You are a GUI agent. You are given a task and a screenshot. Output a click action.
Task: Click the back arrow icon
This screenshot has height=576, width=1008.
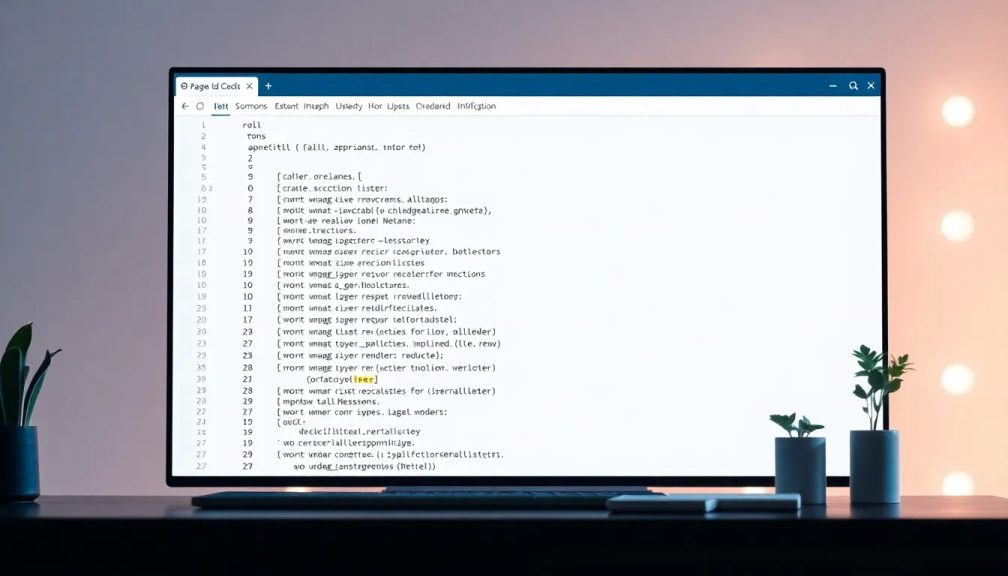click(185, 106)
